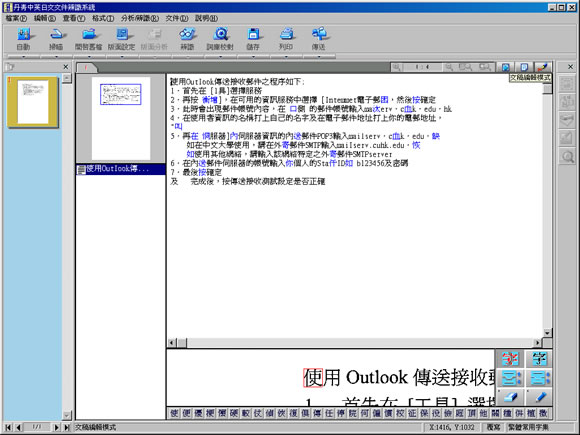The image size is (580, 435).
Task: Click the line icon below the black 字 icon
Action: coord(539,378)
